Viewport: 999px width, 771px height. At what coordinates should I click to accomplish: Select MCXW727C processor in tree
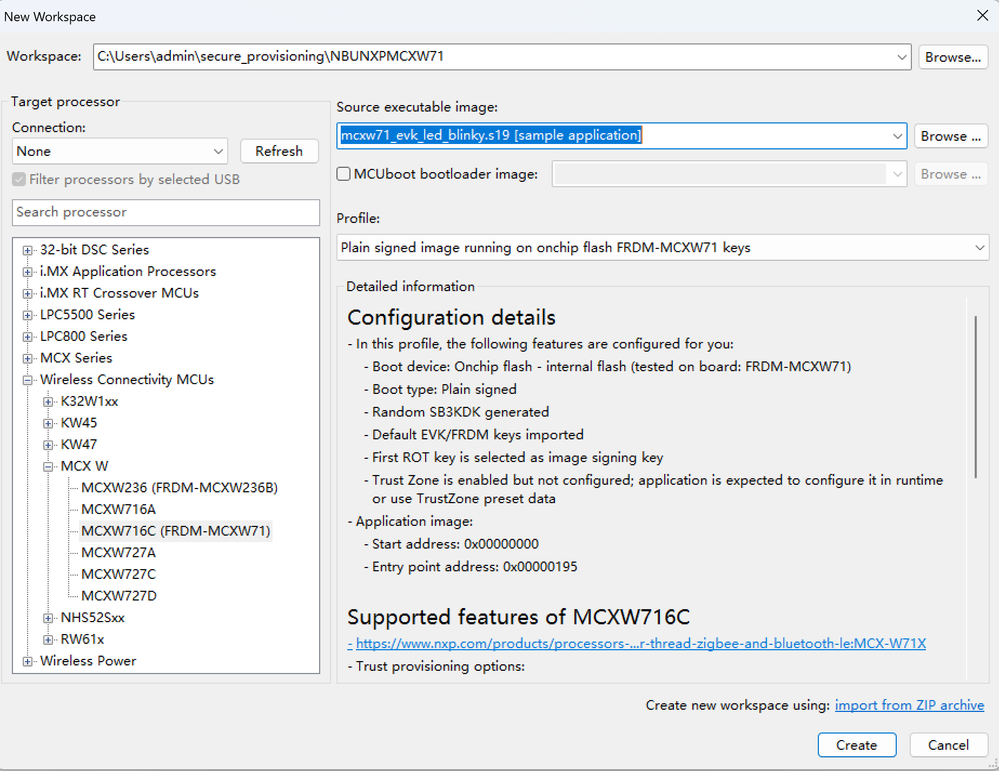tap(118, 574)
